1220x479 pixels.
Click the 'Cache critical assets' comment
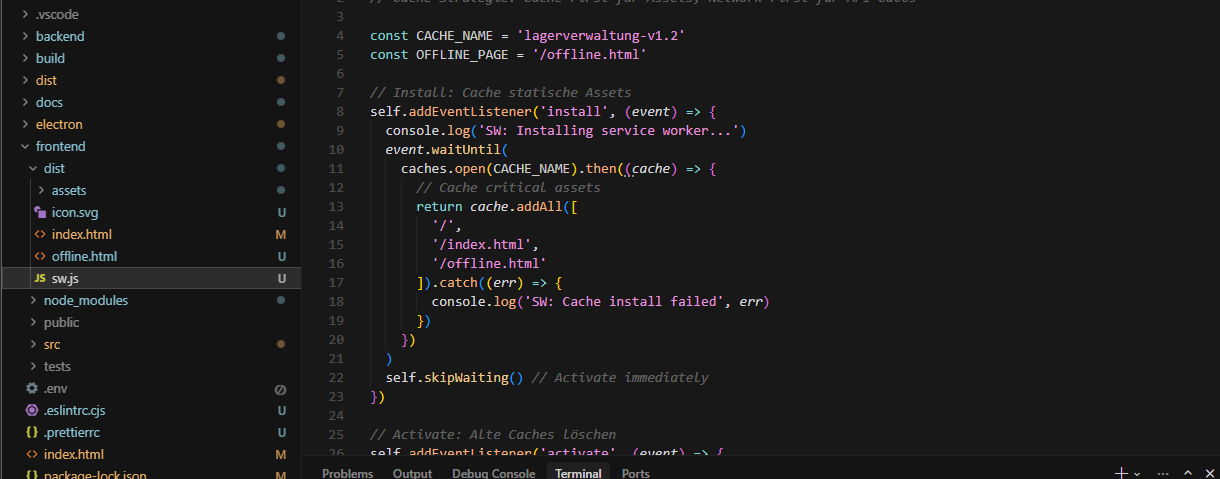click(508, 187)
